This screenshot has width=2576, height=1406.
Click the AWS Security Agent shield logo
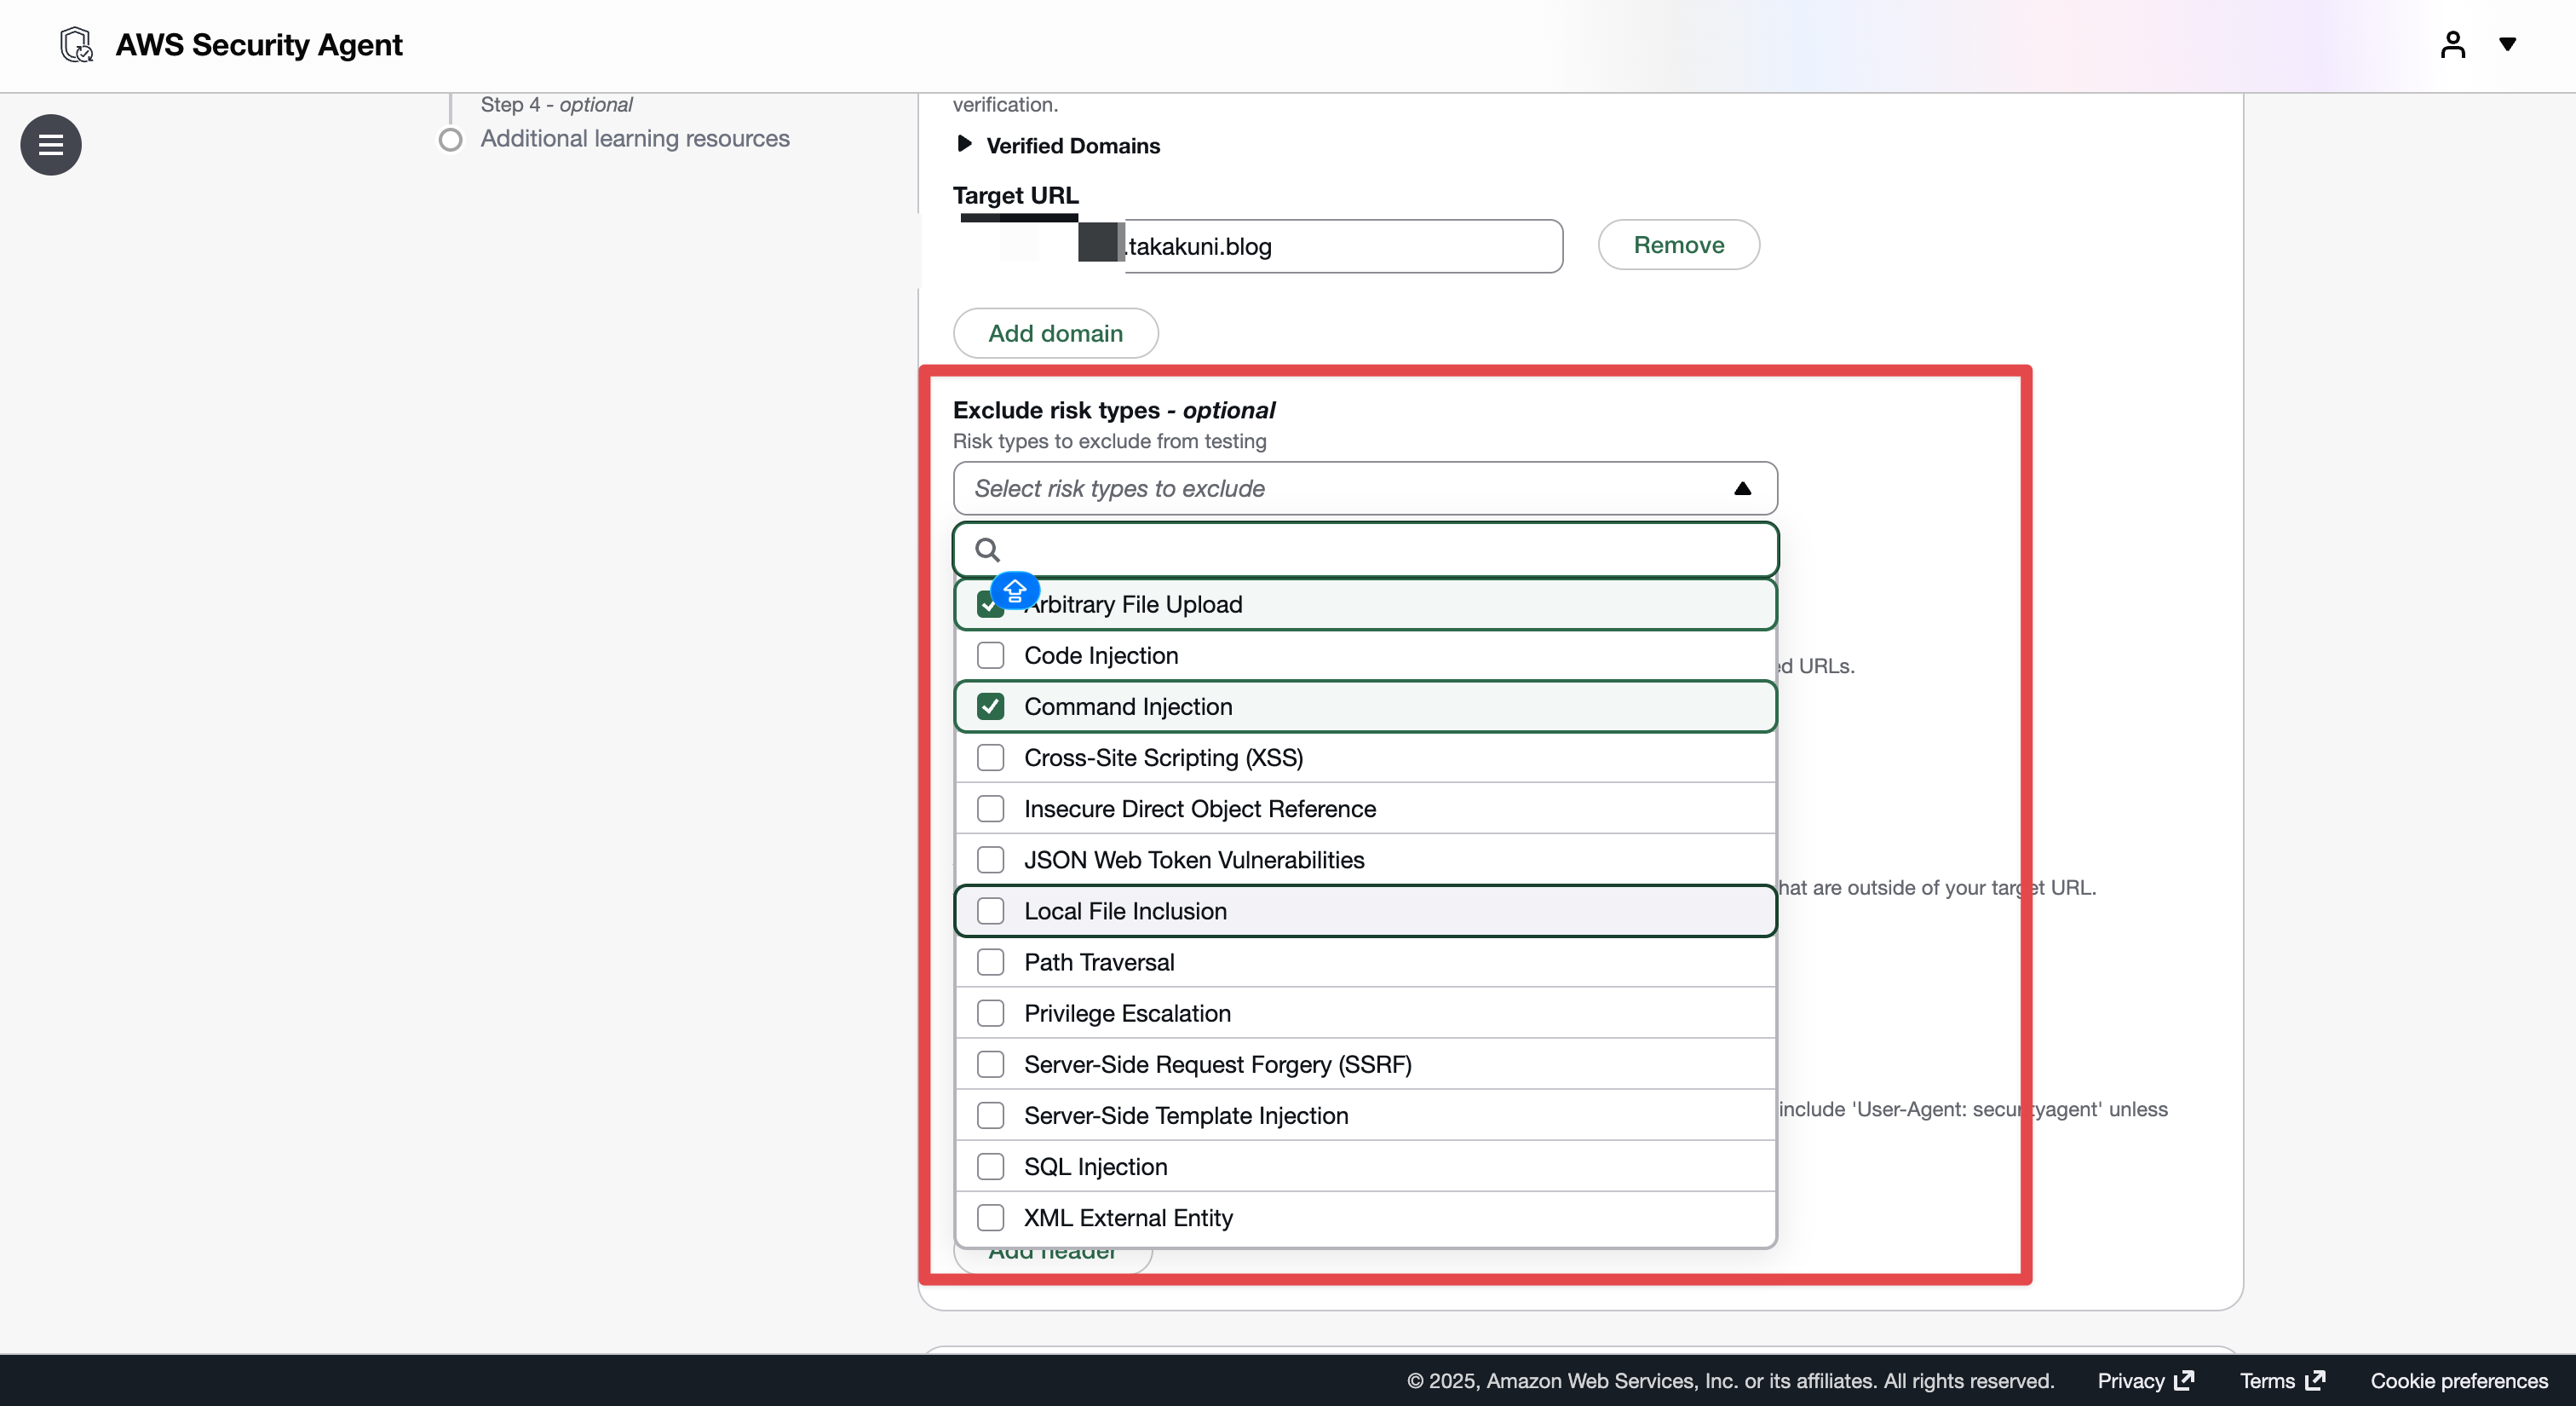pos(76,45)
